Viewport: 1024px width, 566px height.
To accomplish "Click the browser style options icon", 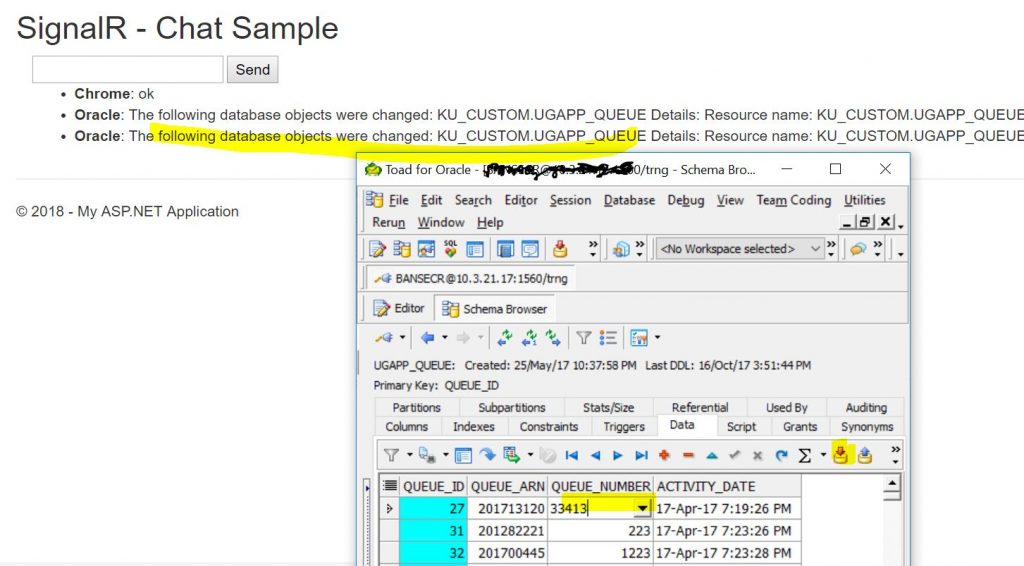I will click(x=639, y=338).
